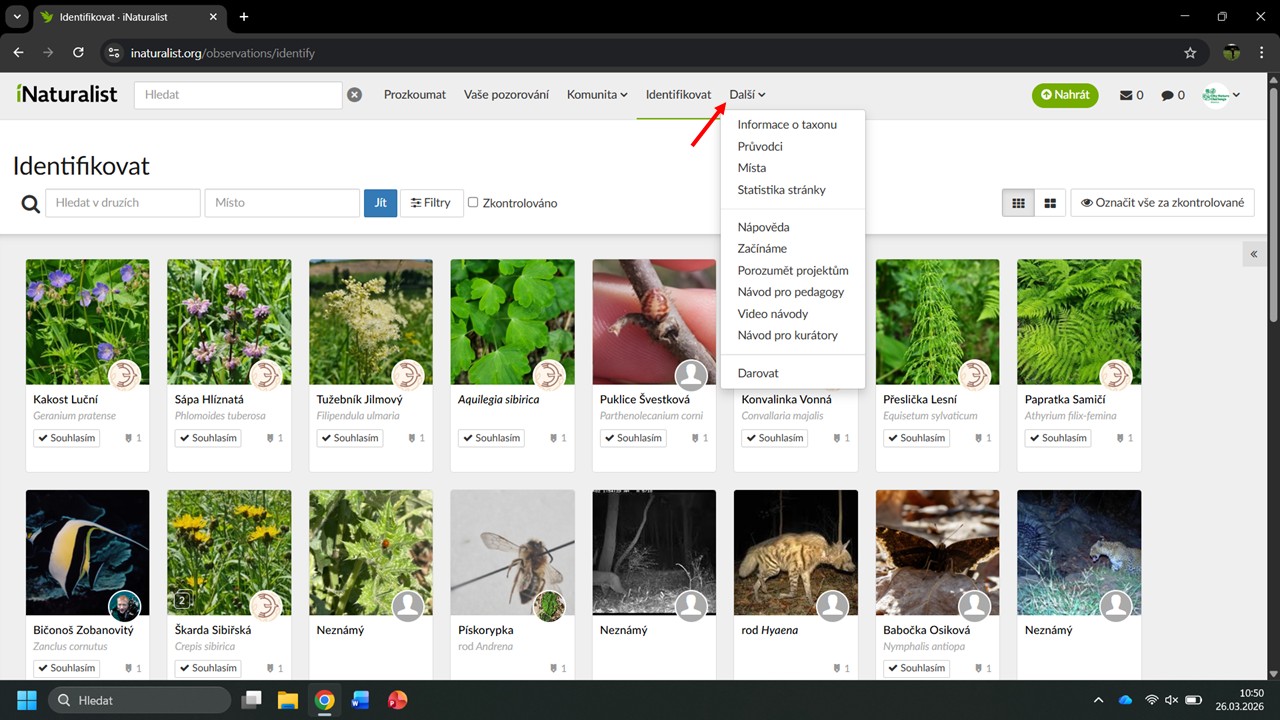
Task: Click the blue Jít button
Action: coord(380,203)
